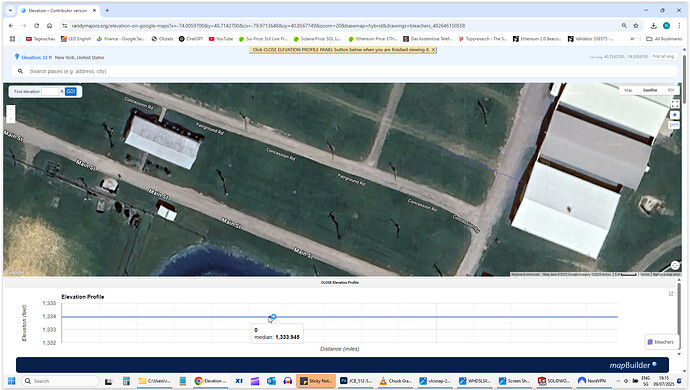This screenshot has width=690, height=390.
Task: Expand the hidden bookmarks chevron
Action: [x=632, y=39]
